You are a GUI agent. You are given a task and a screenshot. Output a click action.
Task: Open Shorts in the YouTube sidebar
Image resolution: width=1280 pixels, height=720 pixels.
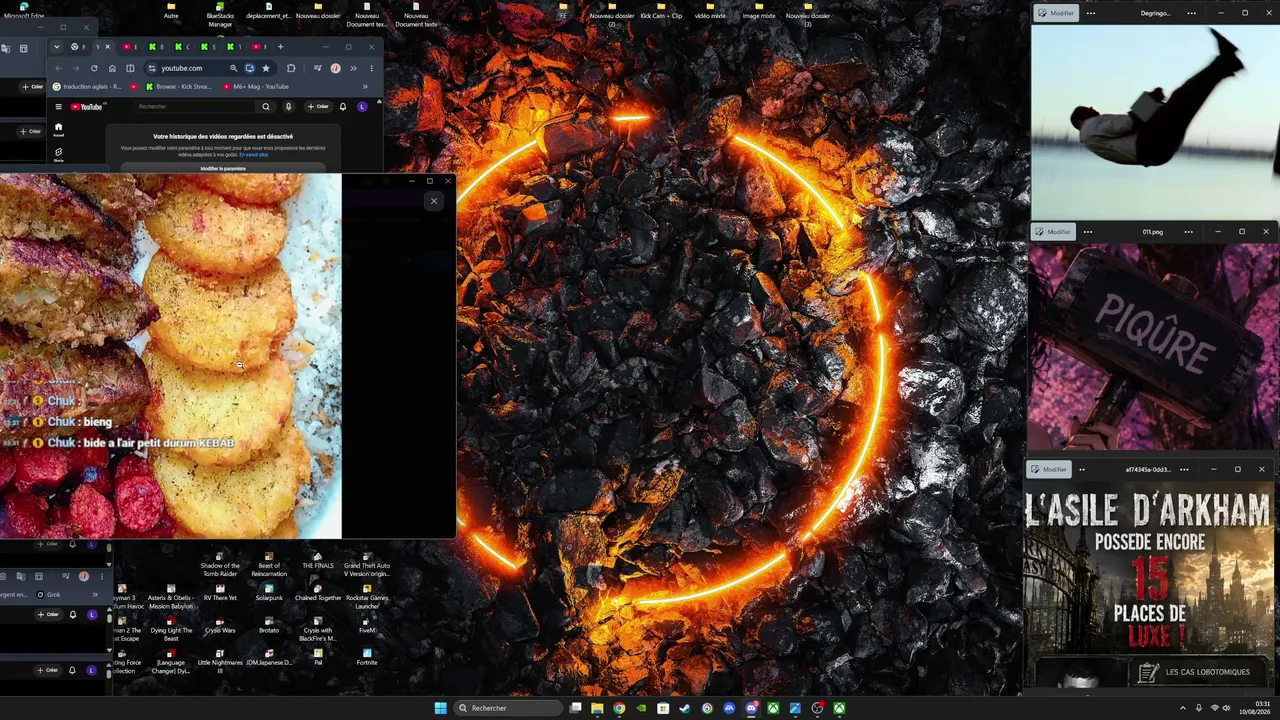pos(58,155)
